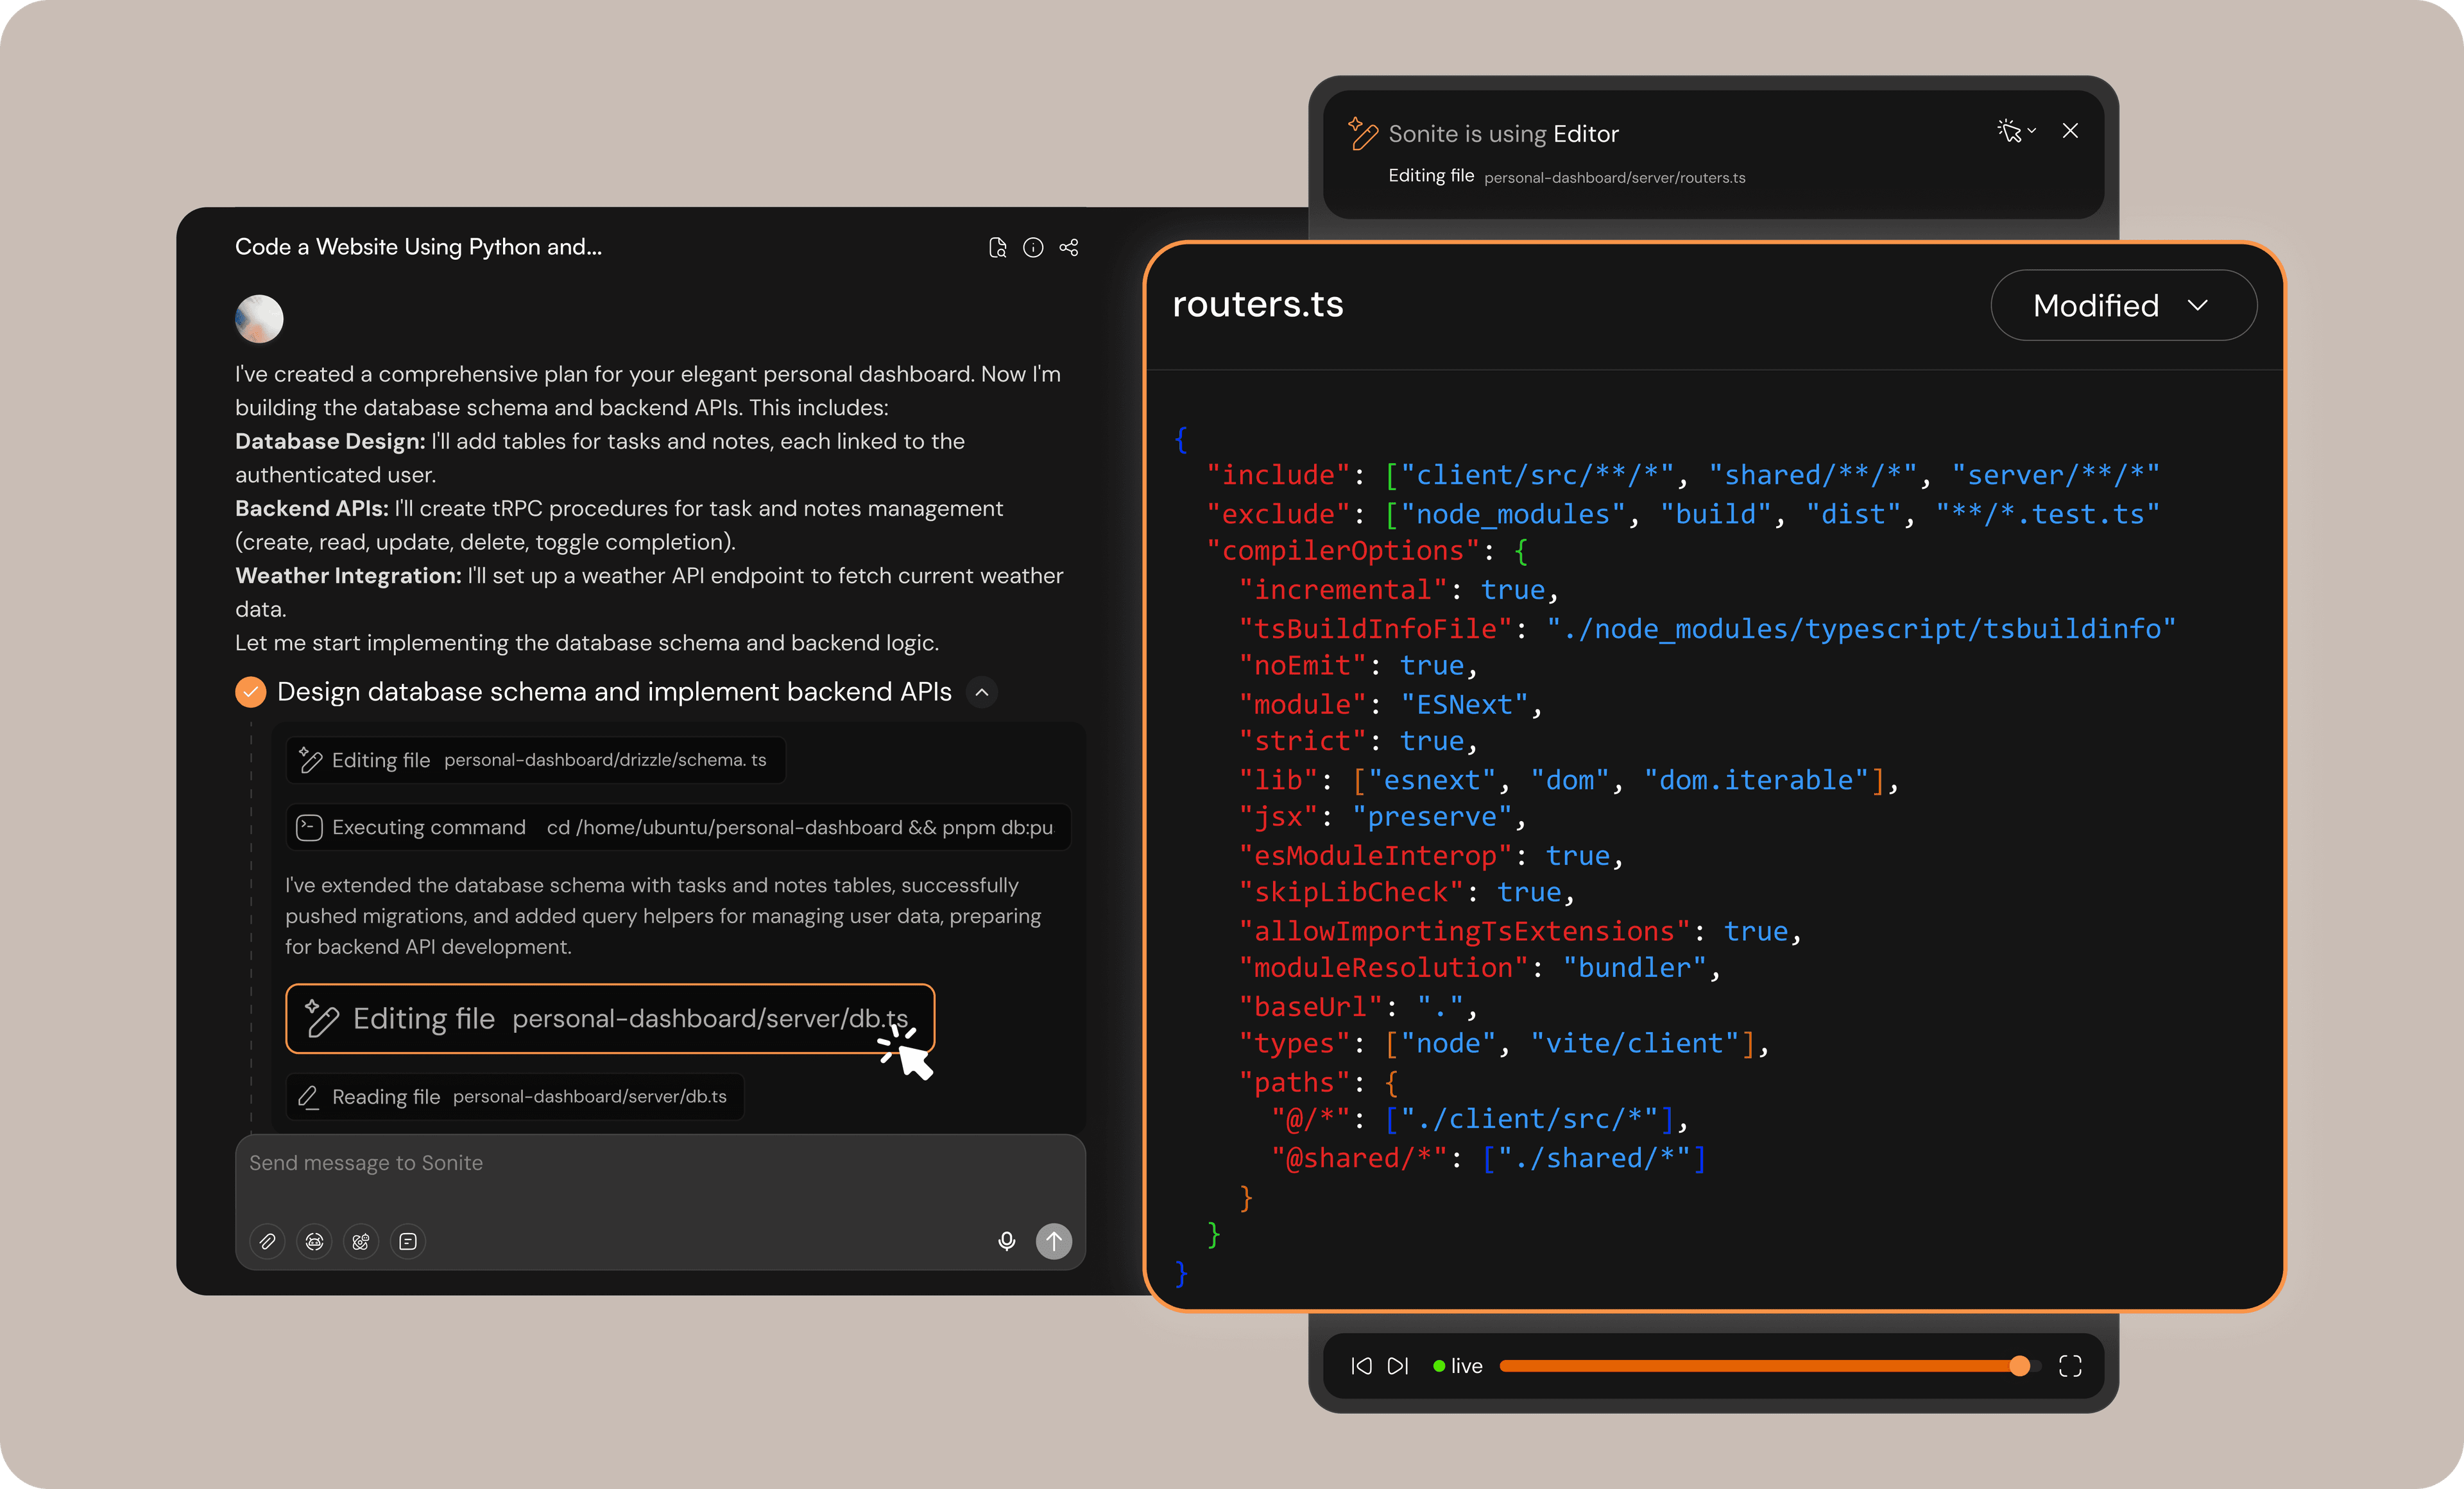Start voice input with the microphone icon
The image size is (2464, 1489).
point(1006,1241)
